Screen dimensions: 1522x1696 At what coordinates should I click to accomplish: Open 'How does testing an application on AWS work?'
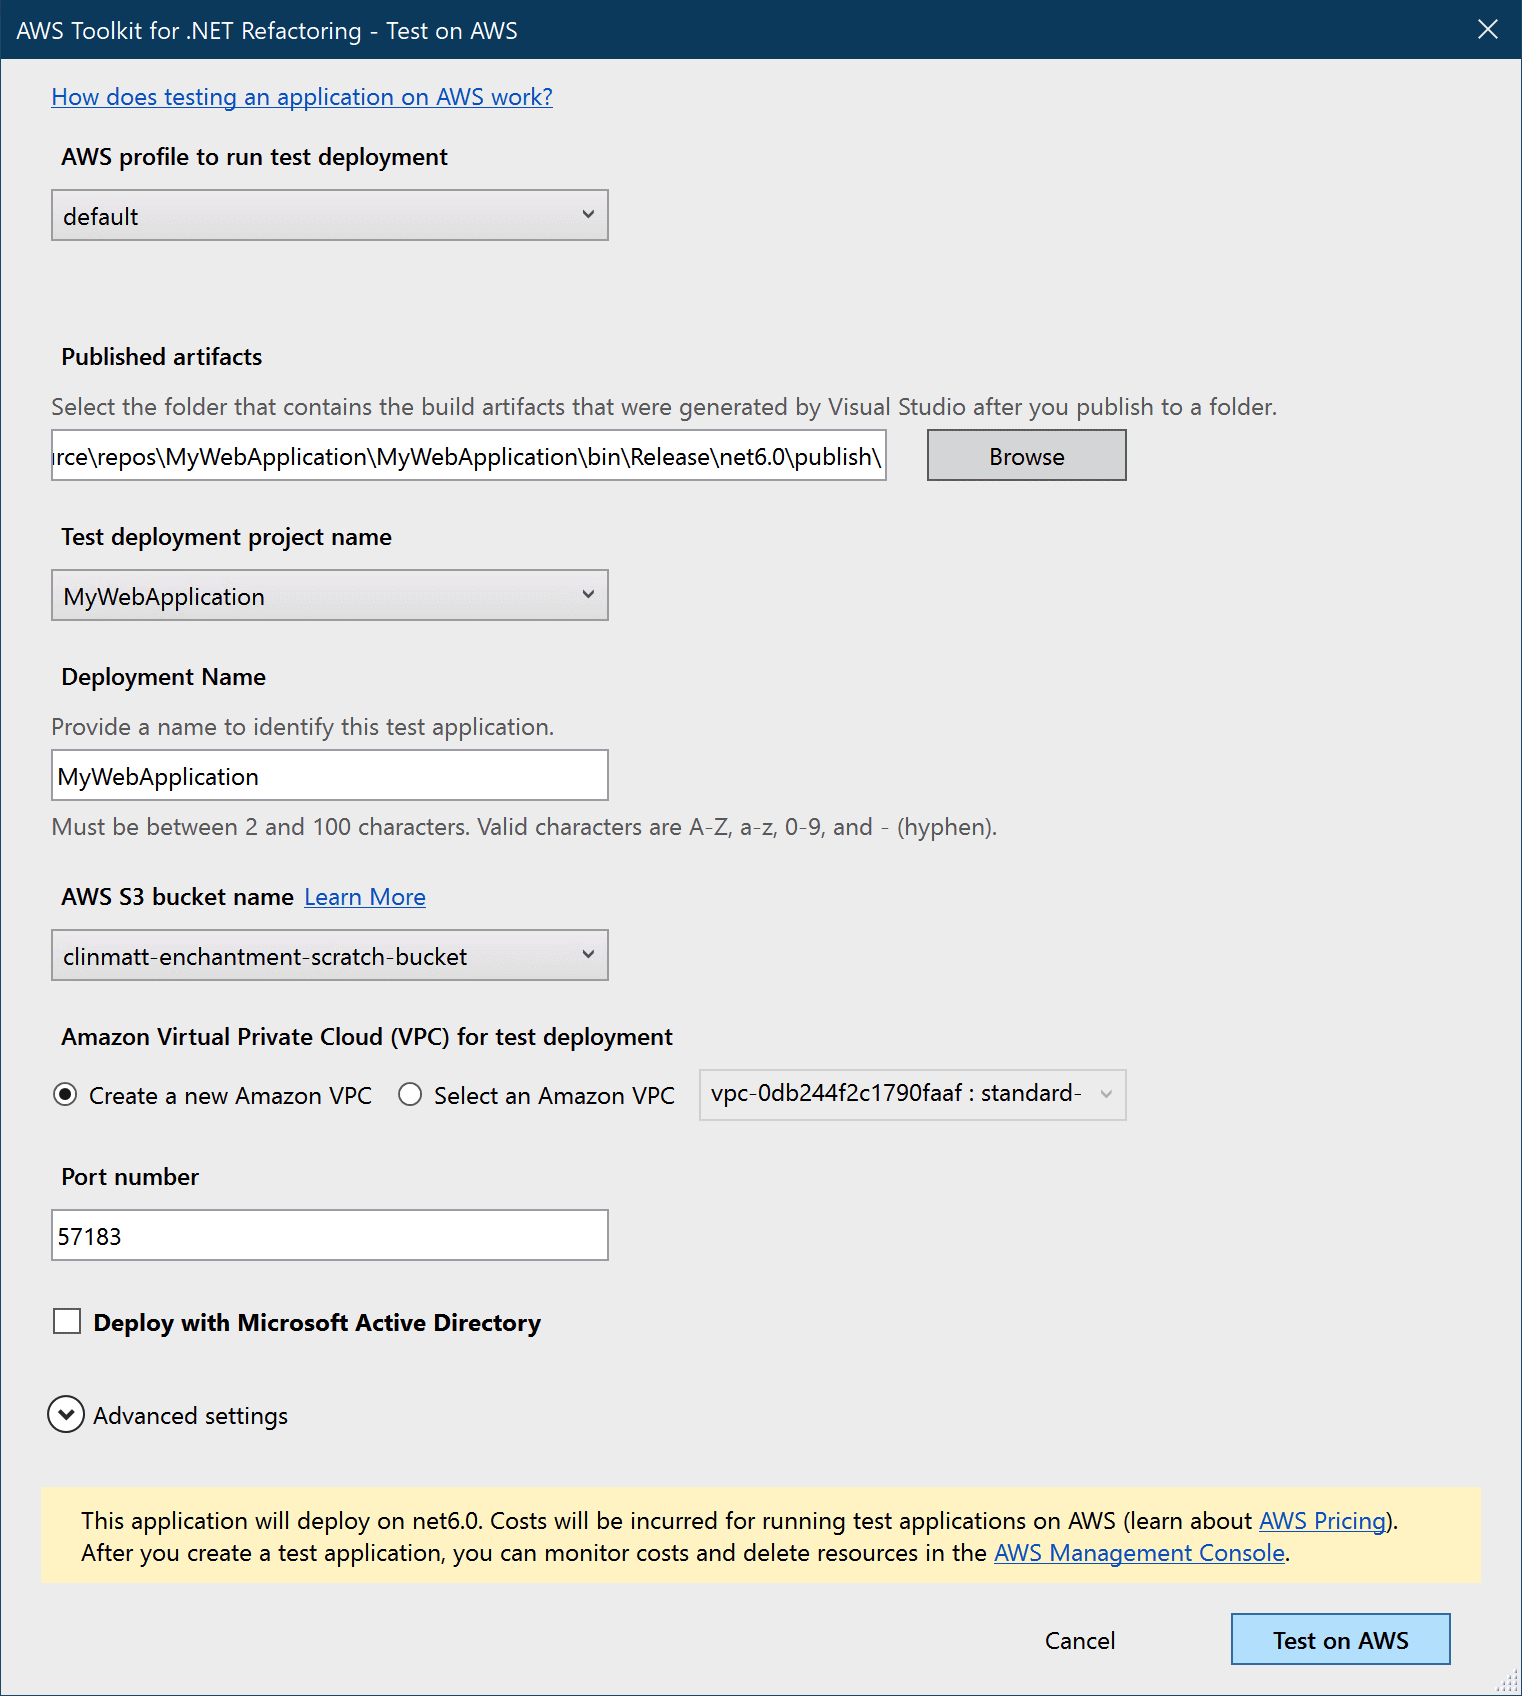(x=302, y=97)
